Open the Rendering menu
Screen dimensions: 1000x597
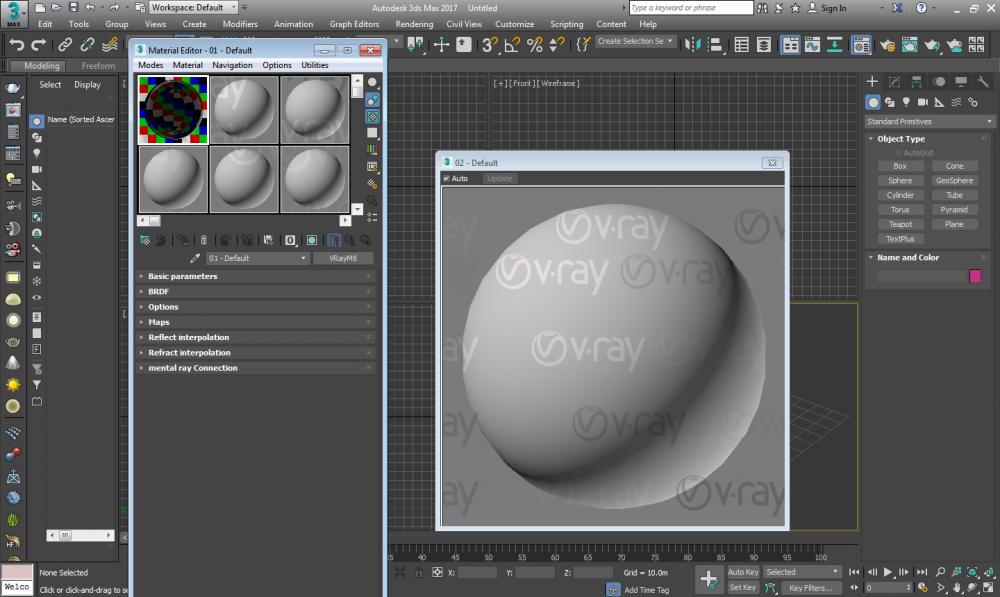pos(414,24)
